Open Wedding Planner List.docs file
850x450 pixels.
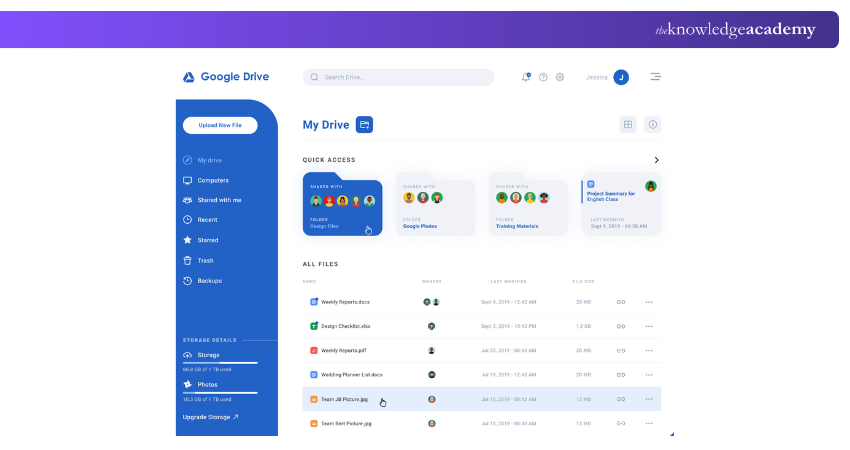pyautogui.click(x=352, y=375)
